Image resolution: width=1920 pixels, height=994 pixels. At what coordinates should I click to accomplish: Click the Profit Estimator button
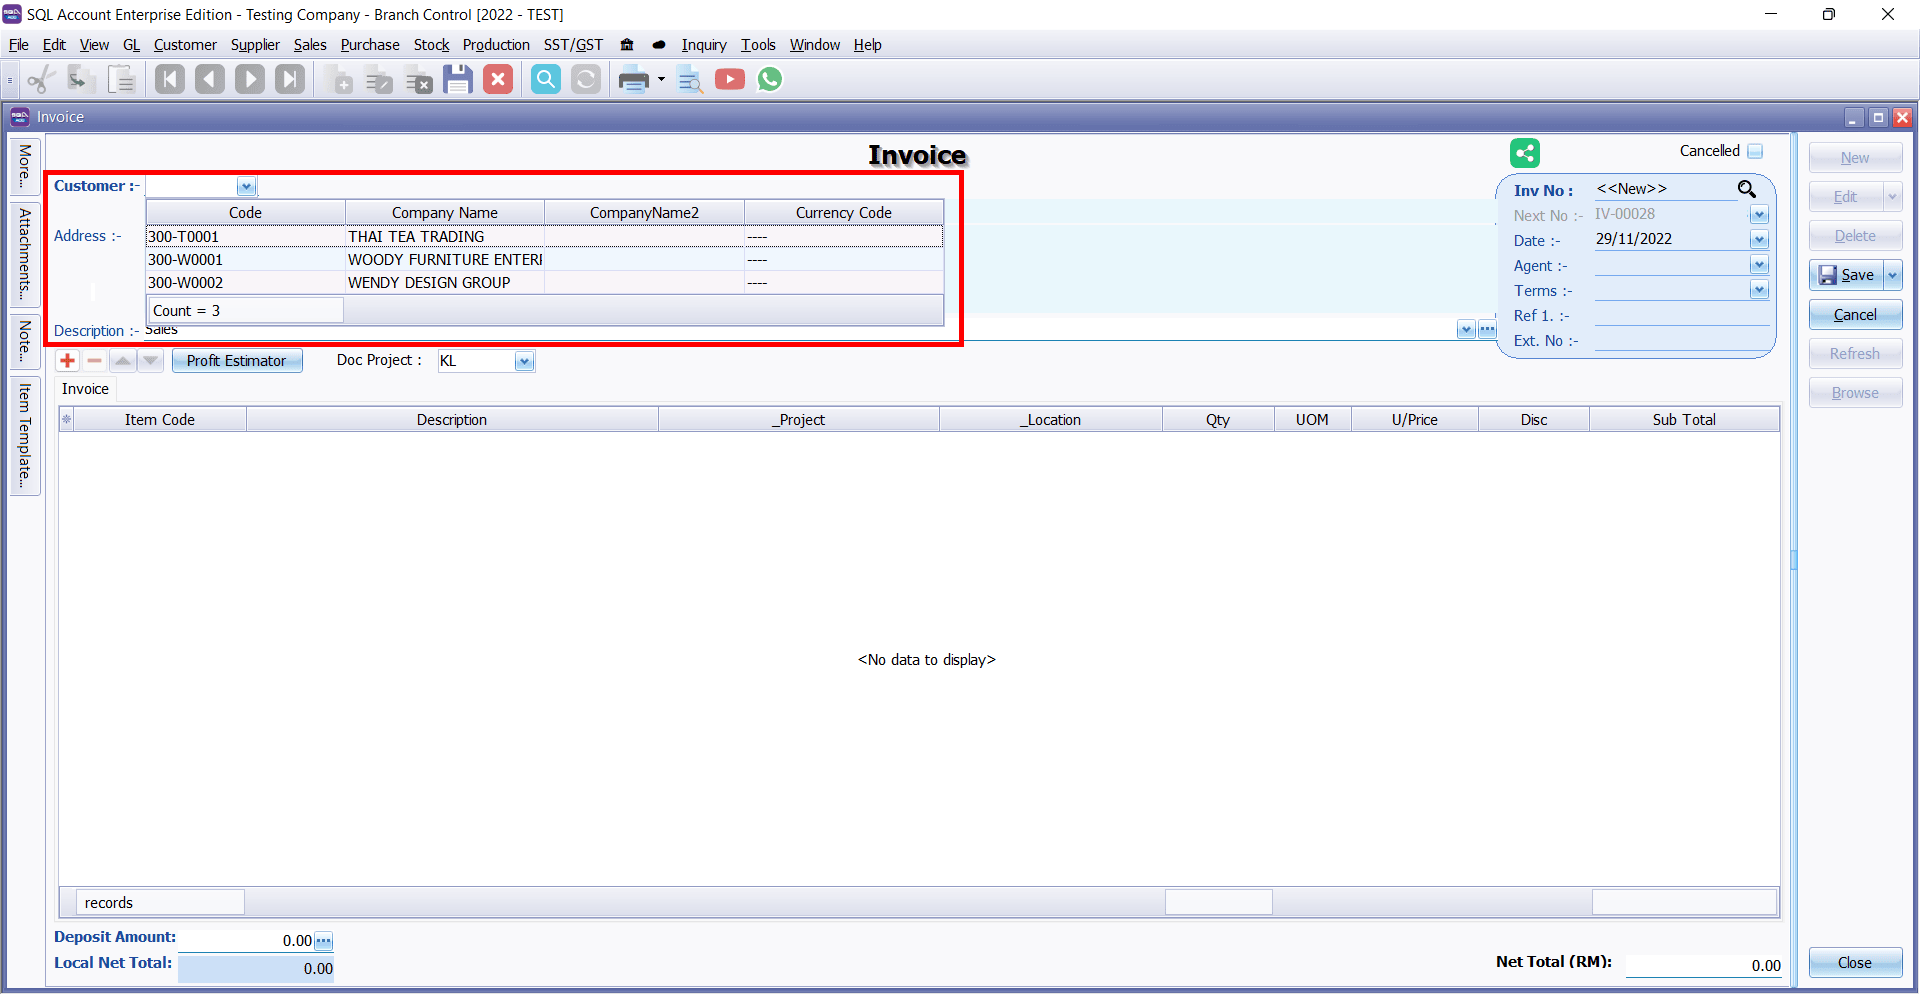(x=237, y=361)
